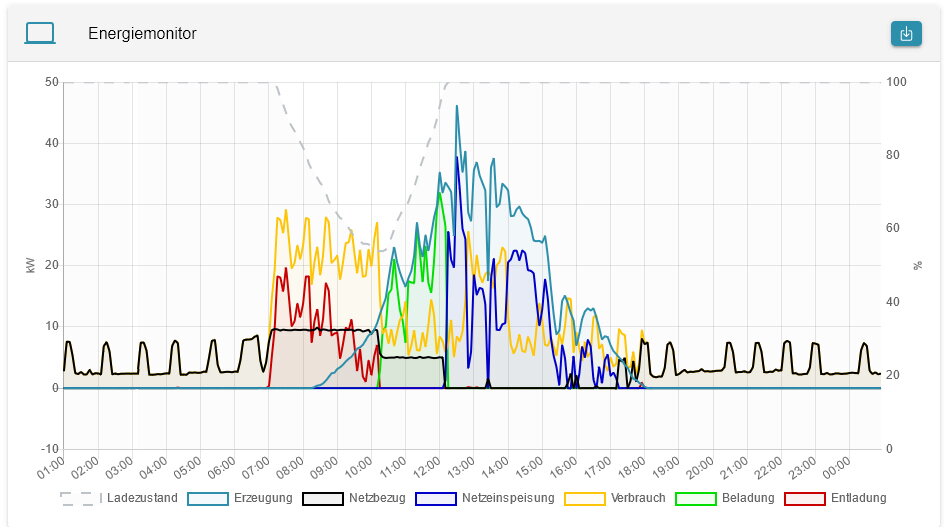Screen dimensions: 946x529
Task: Click the 50 value on kW axis
Action: click(x=52, y=82)
